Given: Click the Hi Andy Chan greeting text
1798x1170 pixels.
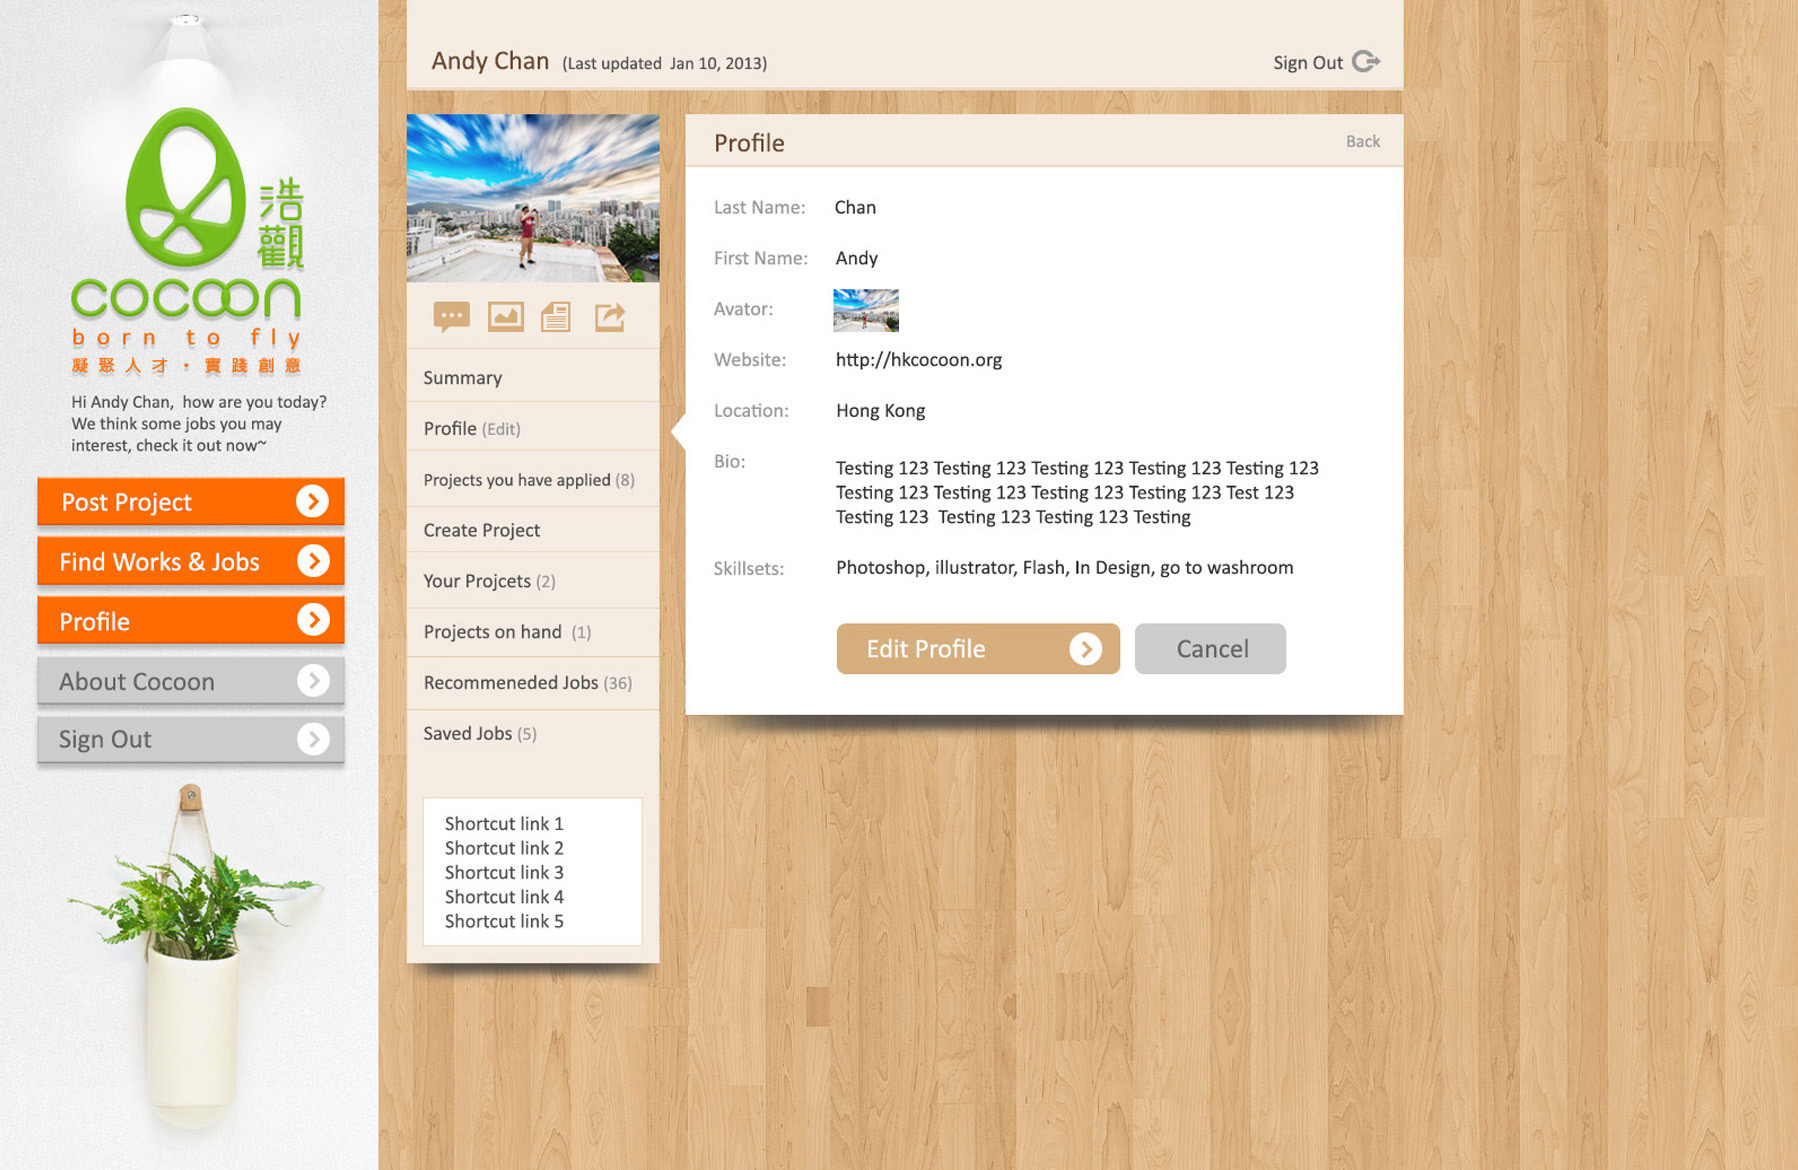Looking at the screenshot, I should tap(198, 423).
